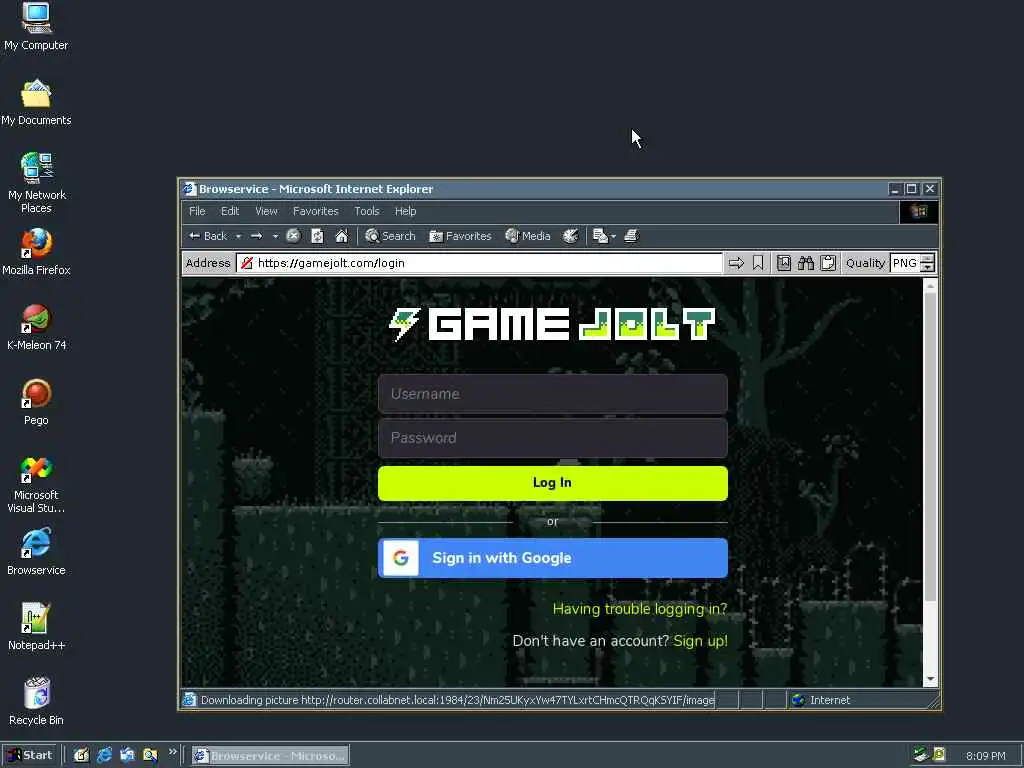Open the Edit menu
This screenshot has width=1024, height=768.
coord(230,212)
